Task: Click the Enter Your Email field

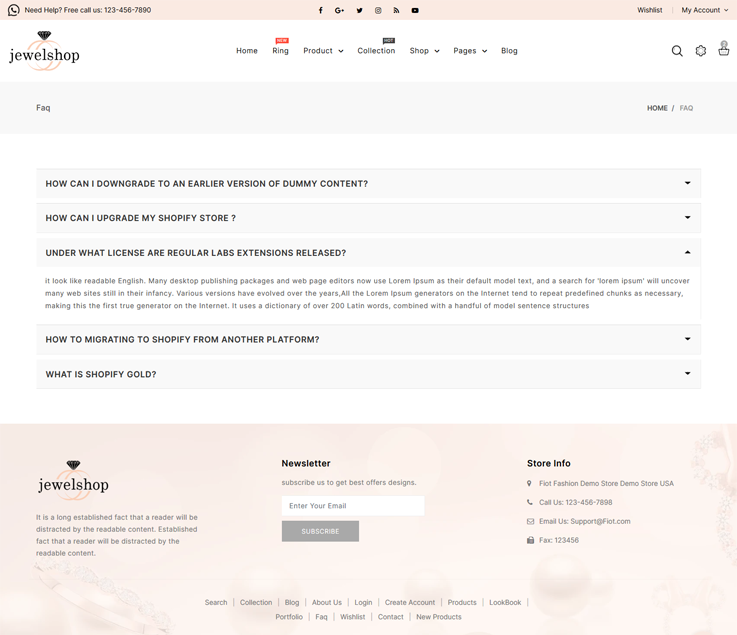Action: click(x=353, y=506)
